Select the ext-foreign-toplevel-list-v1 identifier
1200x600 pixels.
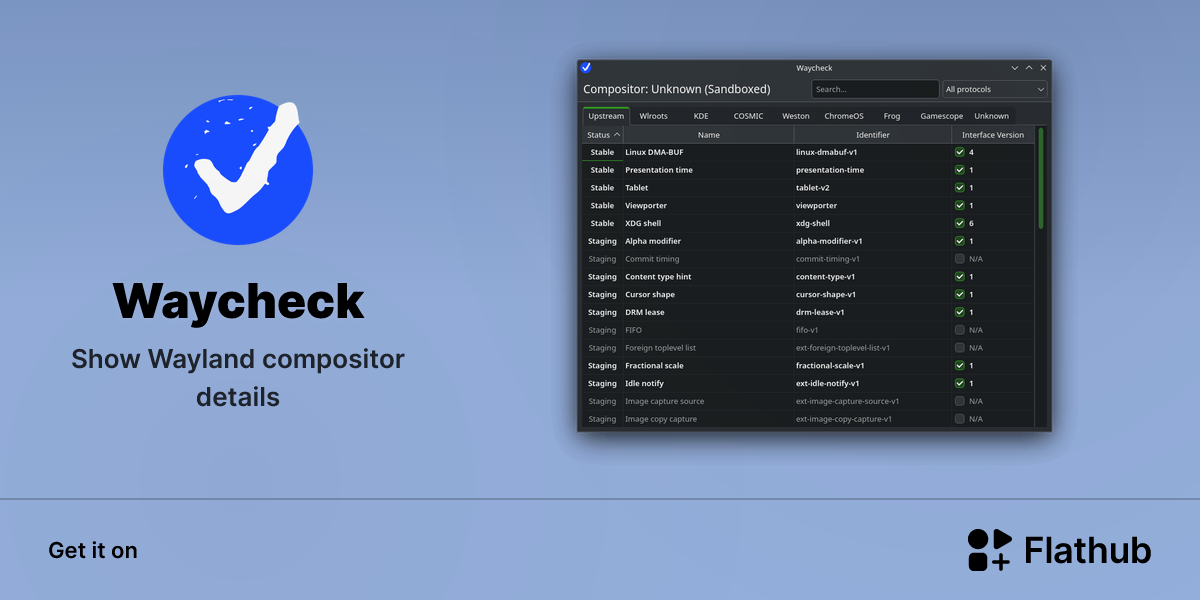point(873,348)
